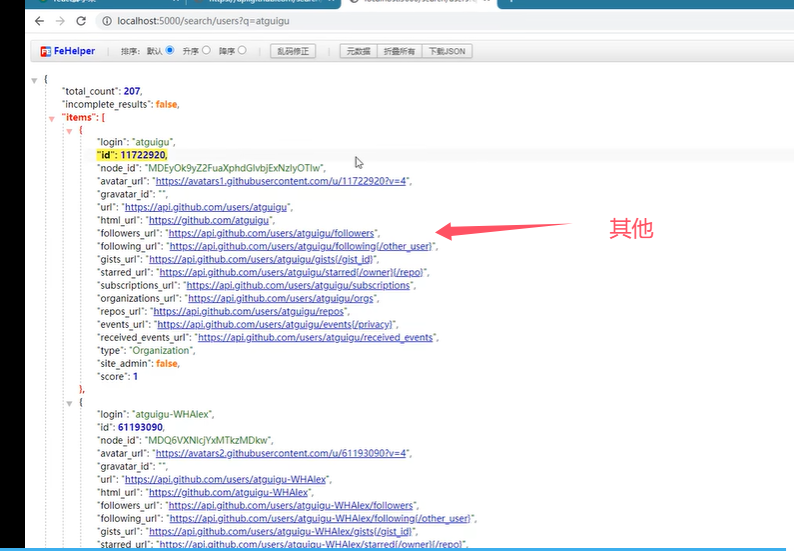The width and height of the screenshot is (794, 554).
Task: Click the "score": 1 line
Action: [x=117, y=376]
